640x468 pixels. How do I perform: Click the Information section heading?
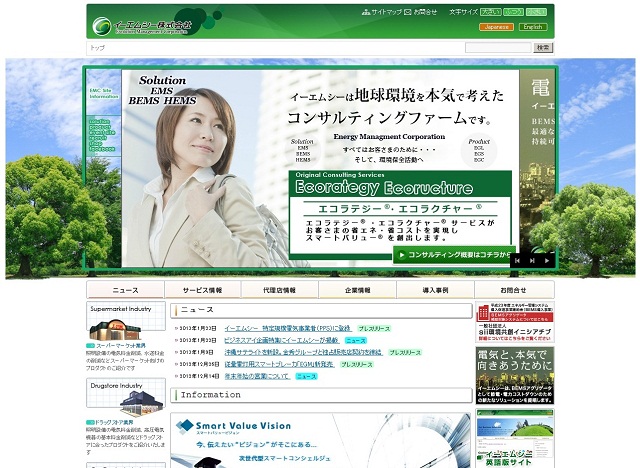click(321, 395)
